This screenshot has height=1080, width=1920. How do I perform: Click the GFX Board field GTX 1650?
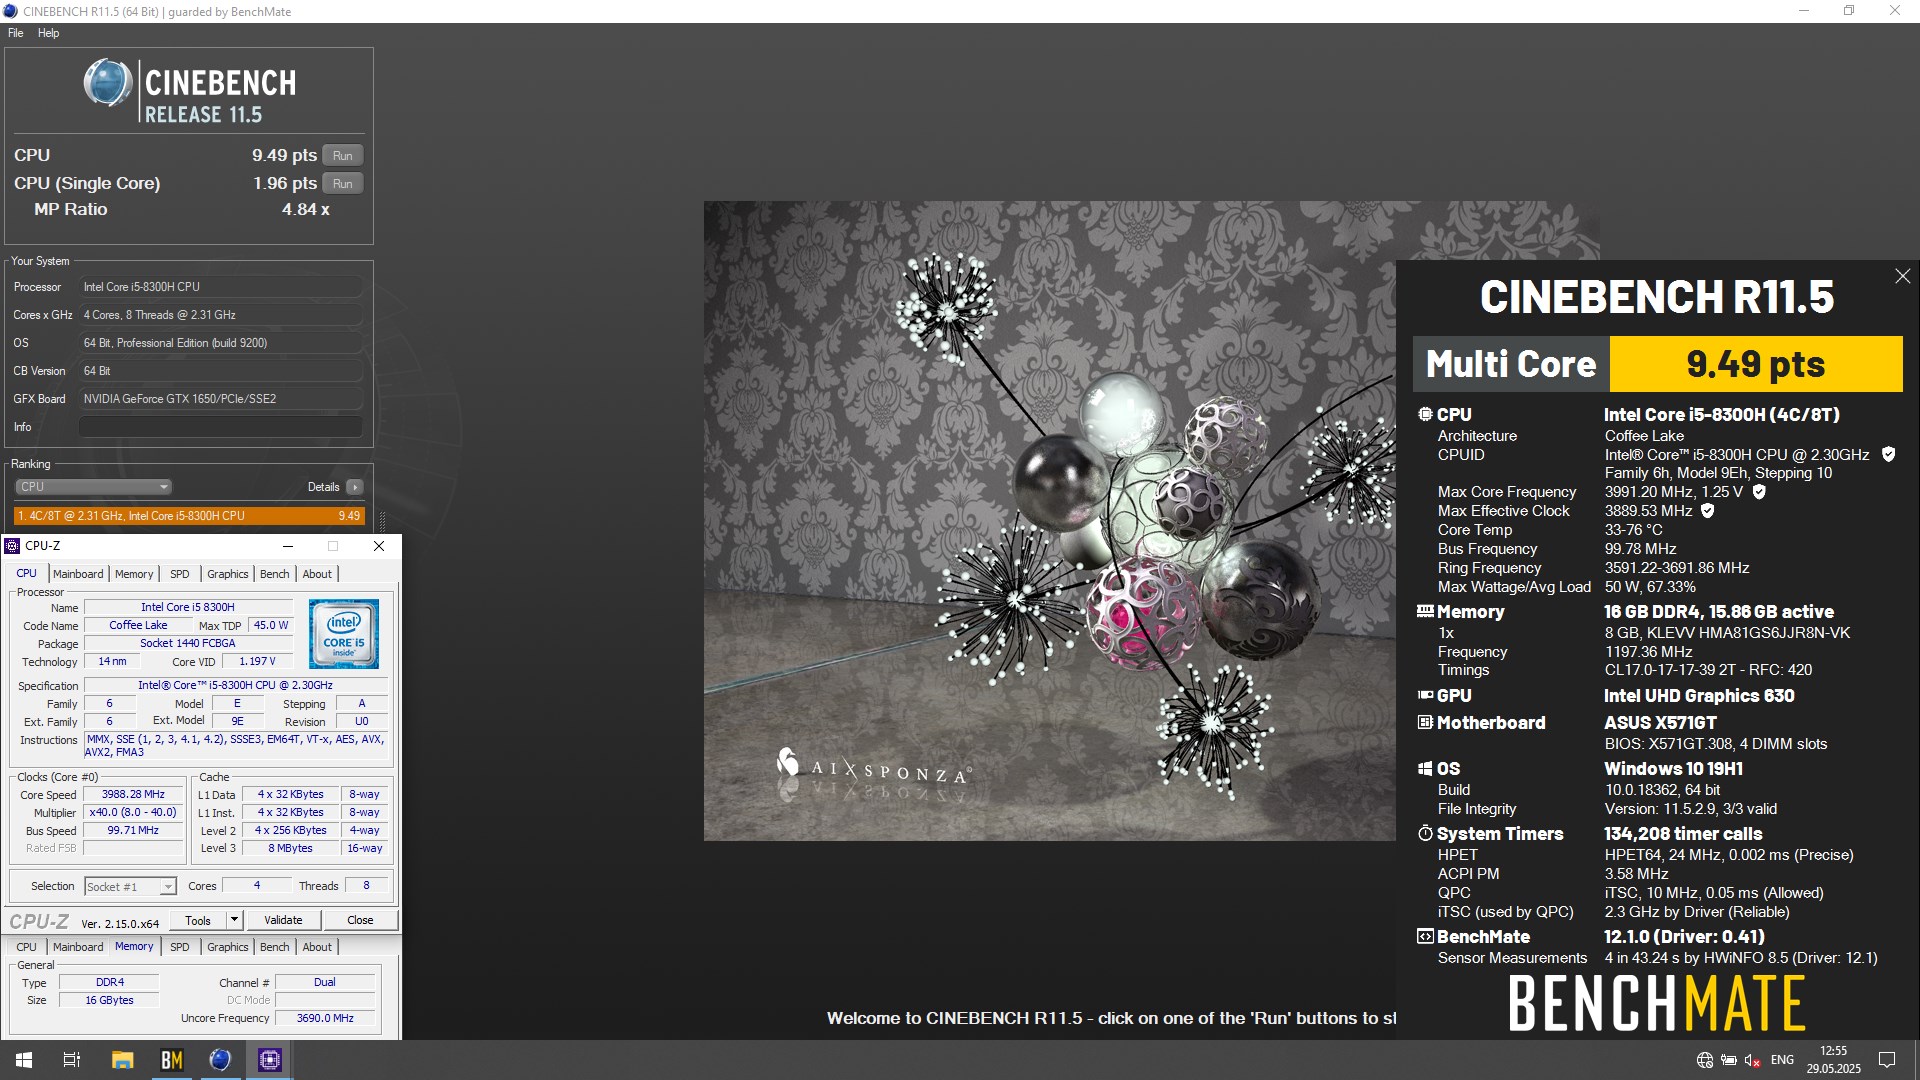[x=220, y=399]
